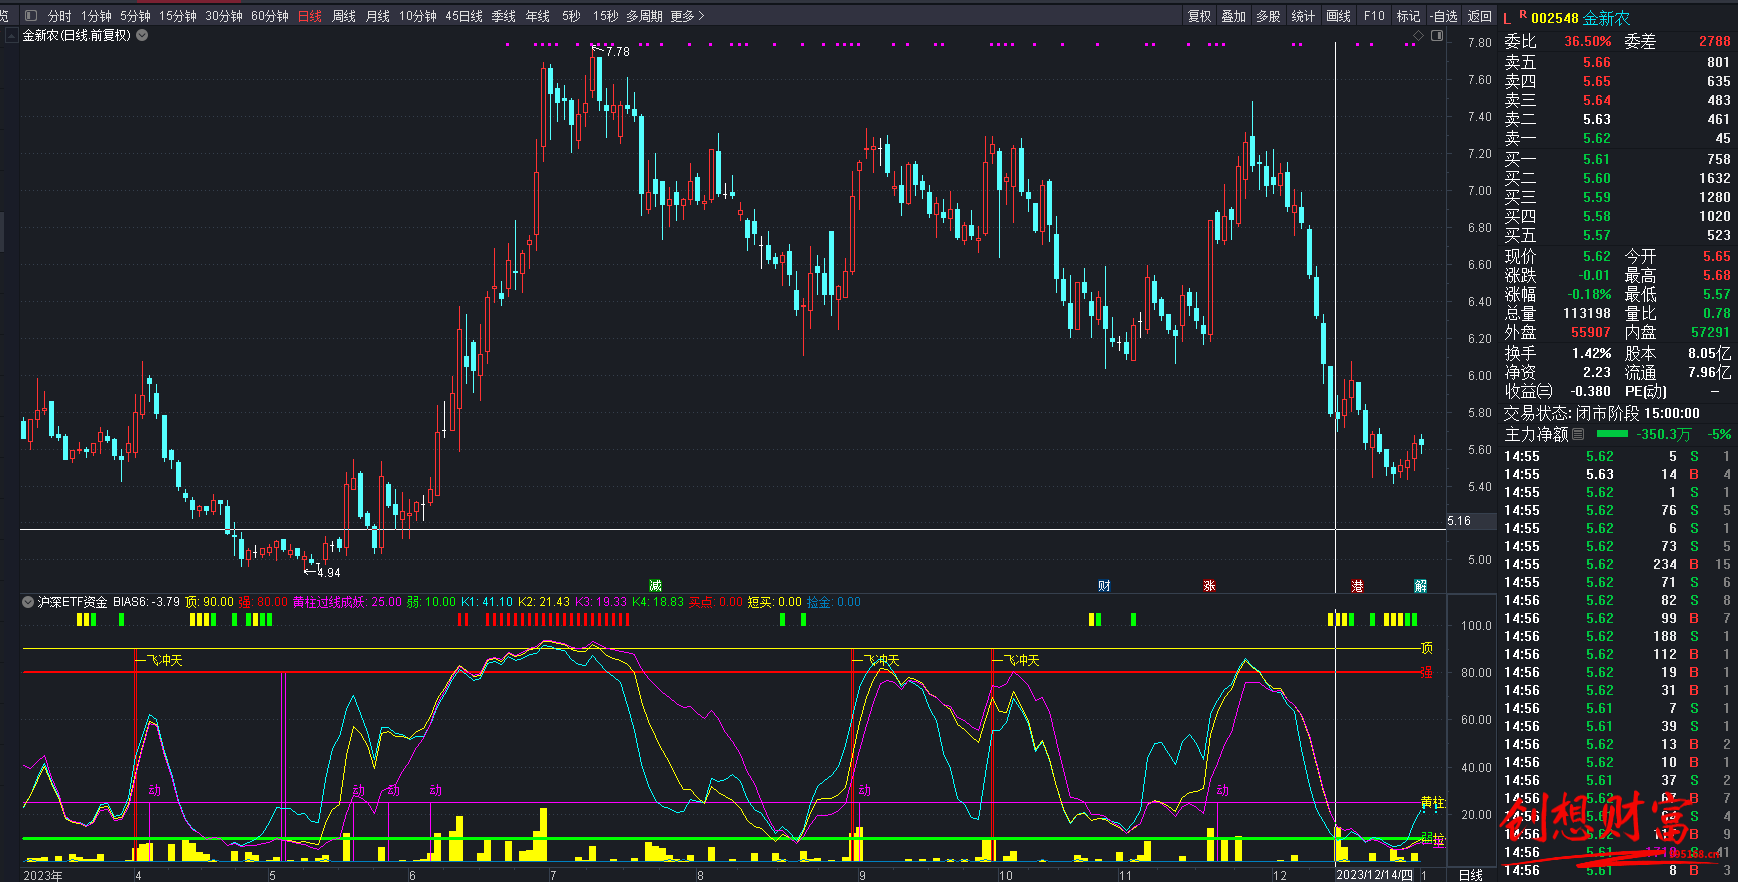Image resolution: width=1738 pixels, height=882 pixels.
Task: Open the 多周期 multi-period view
Action: coord(644,16)
